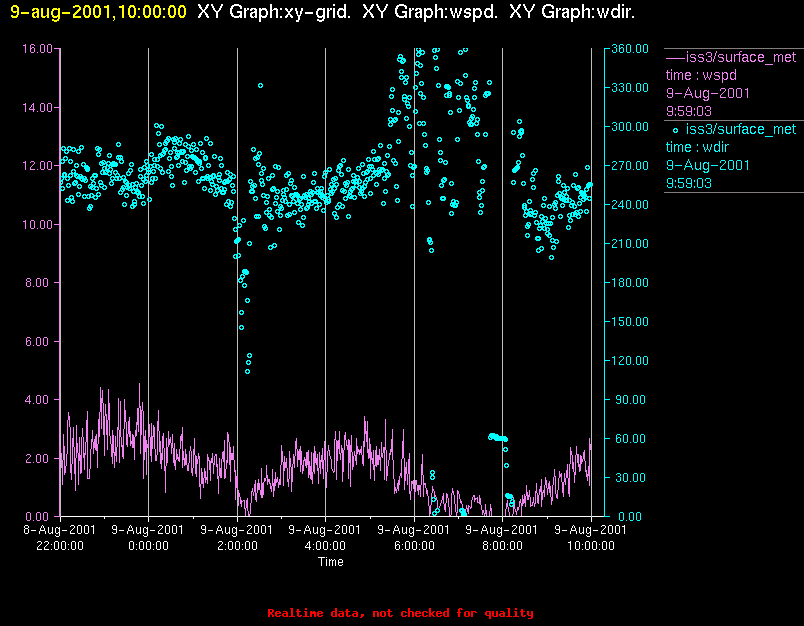Click right axis label 360.00
Viewport: 804px width, 626px height.
point(630,49)
